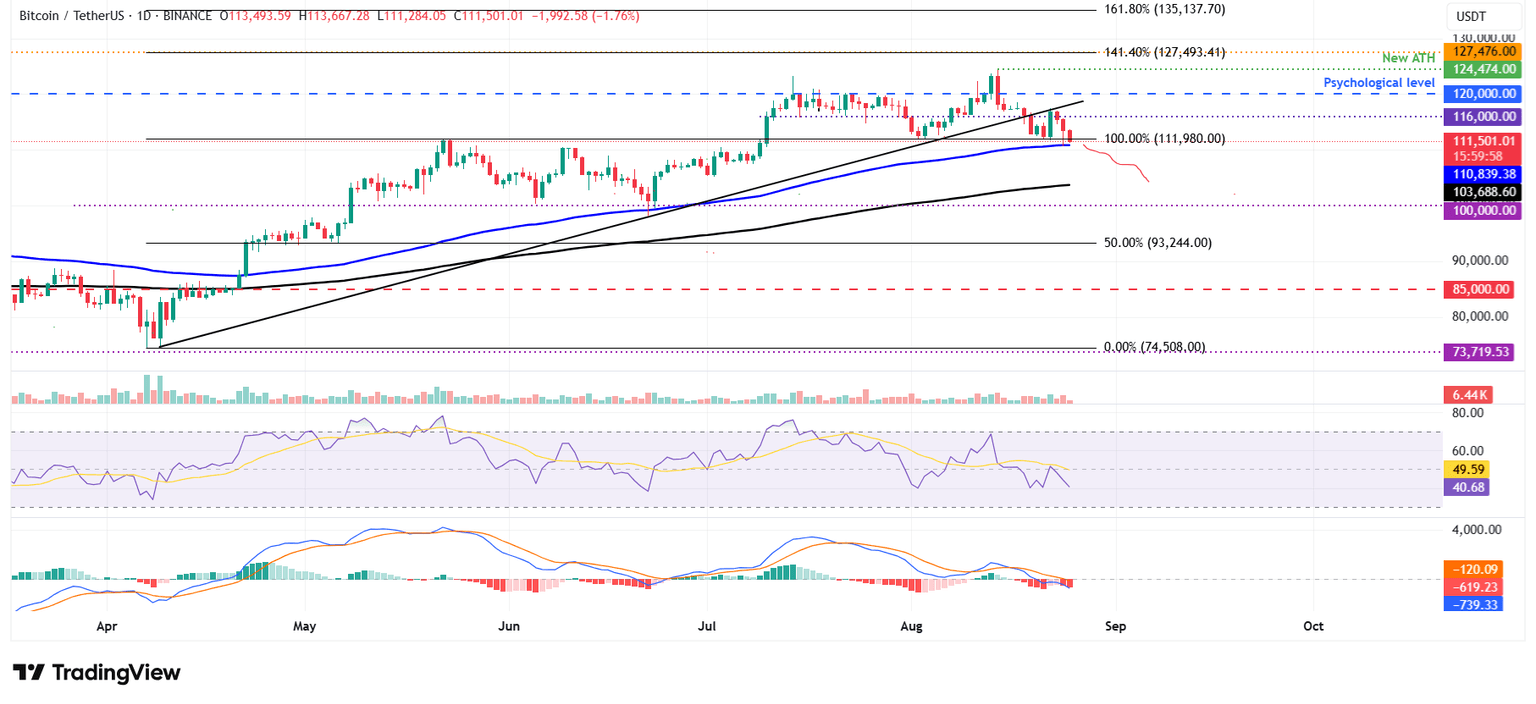Select the blue Psychological level text
Screen dimensions: 1536x704
(x=1379, y=83)
